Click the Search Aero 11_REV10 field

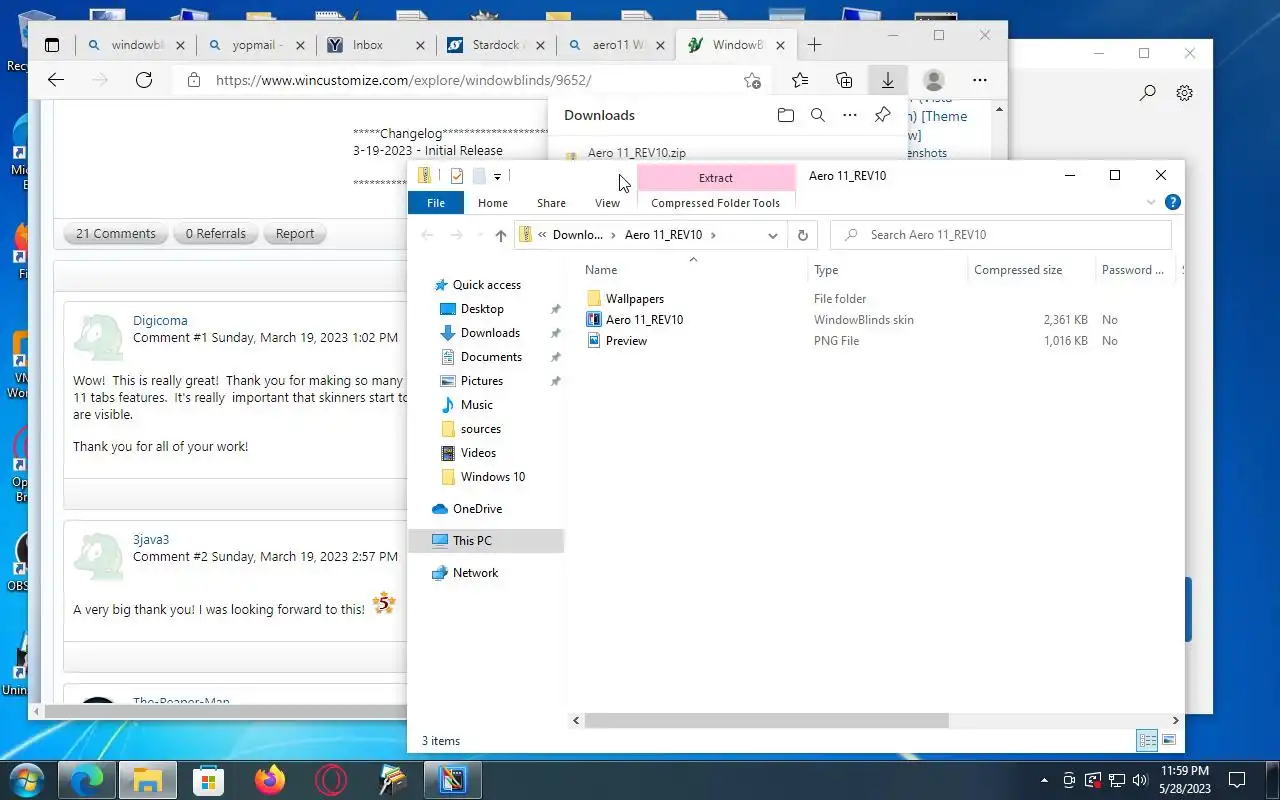tap(1000, 235)
